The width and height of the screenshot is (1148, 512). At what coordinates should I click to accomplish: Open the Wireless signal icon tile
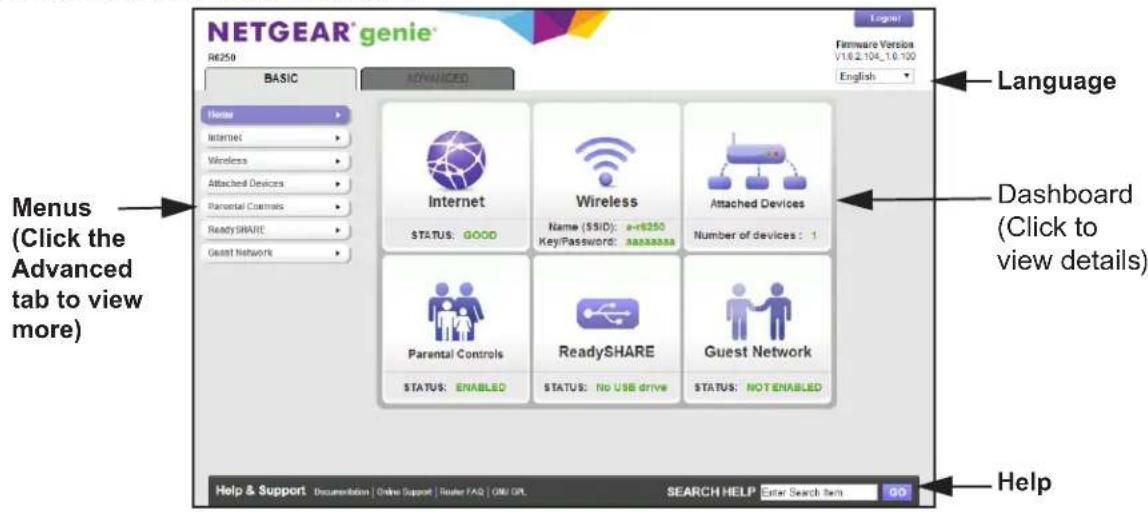605,160
